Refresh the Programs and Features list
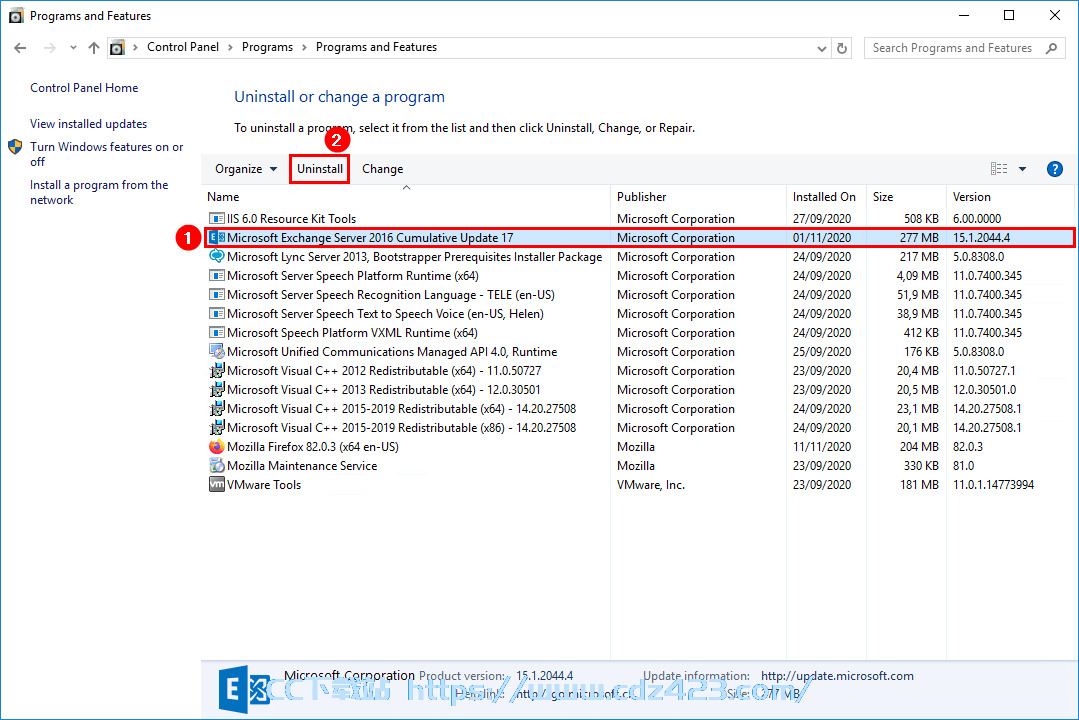This screenshot has width=1079, height=720. pos(842,48)
